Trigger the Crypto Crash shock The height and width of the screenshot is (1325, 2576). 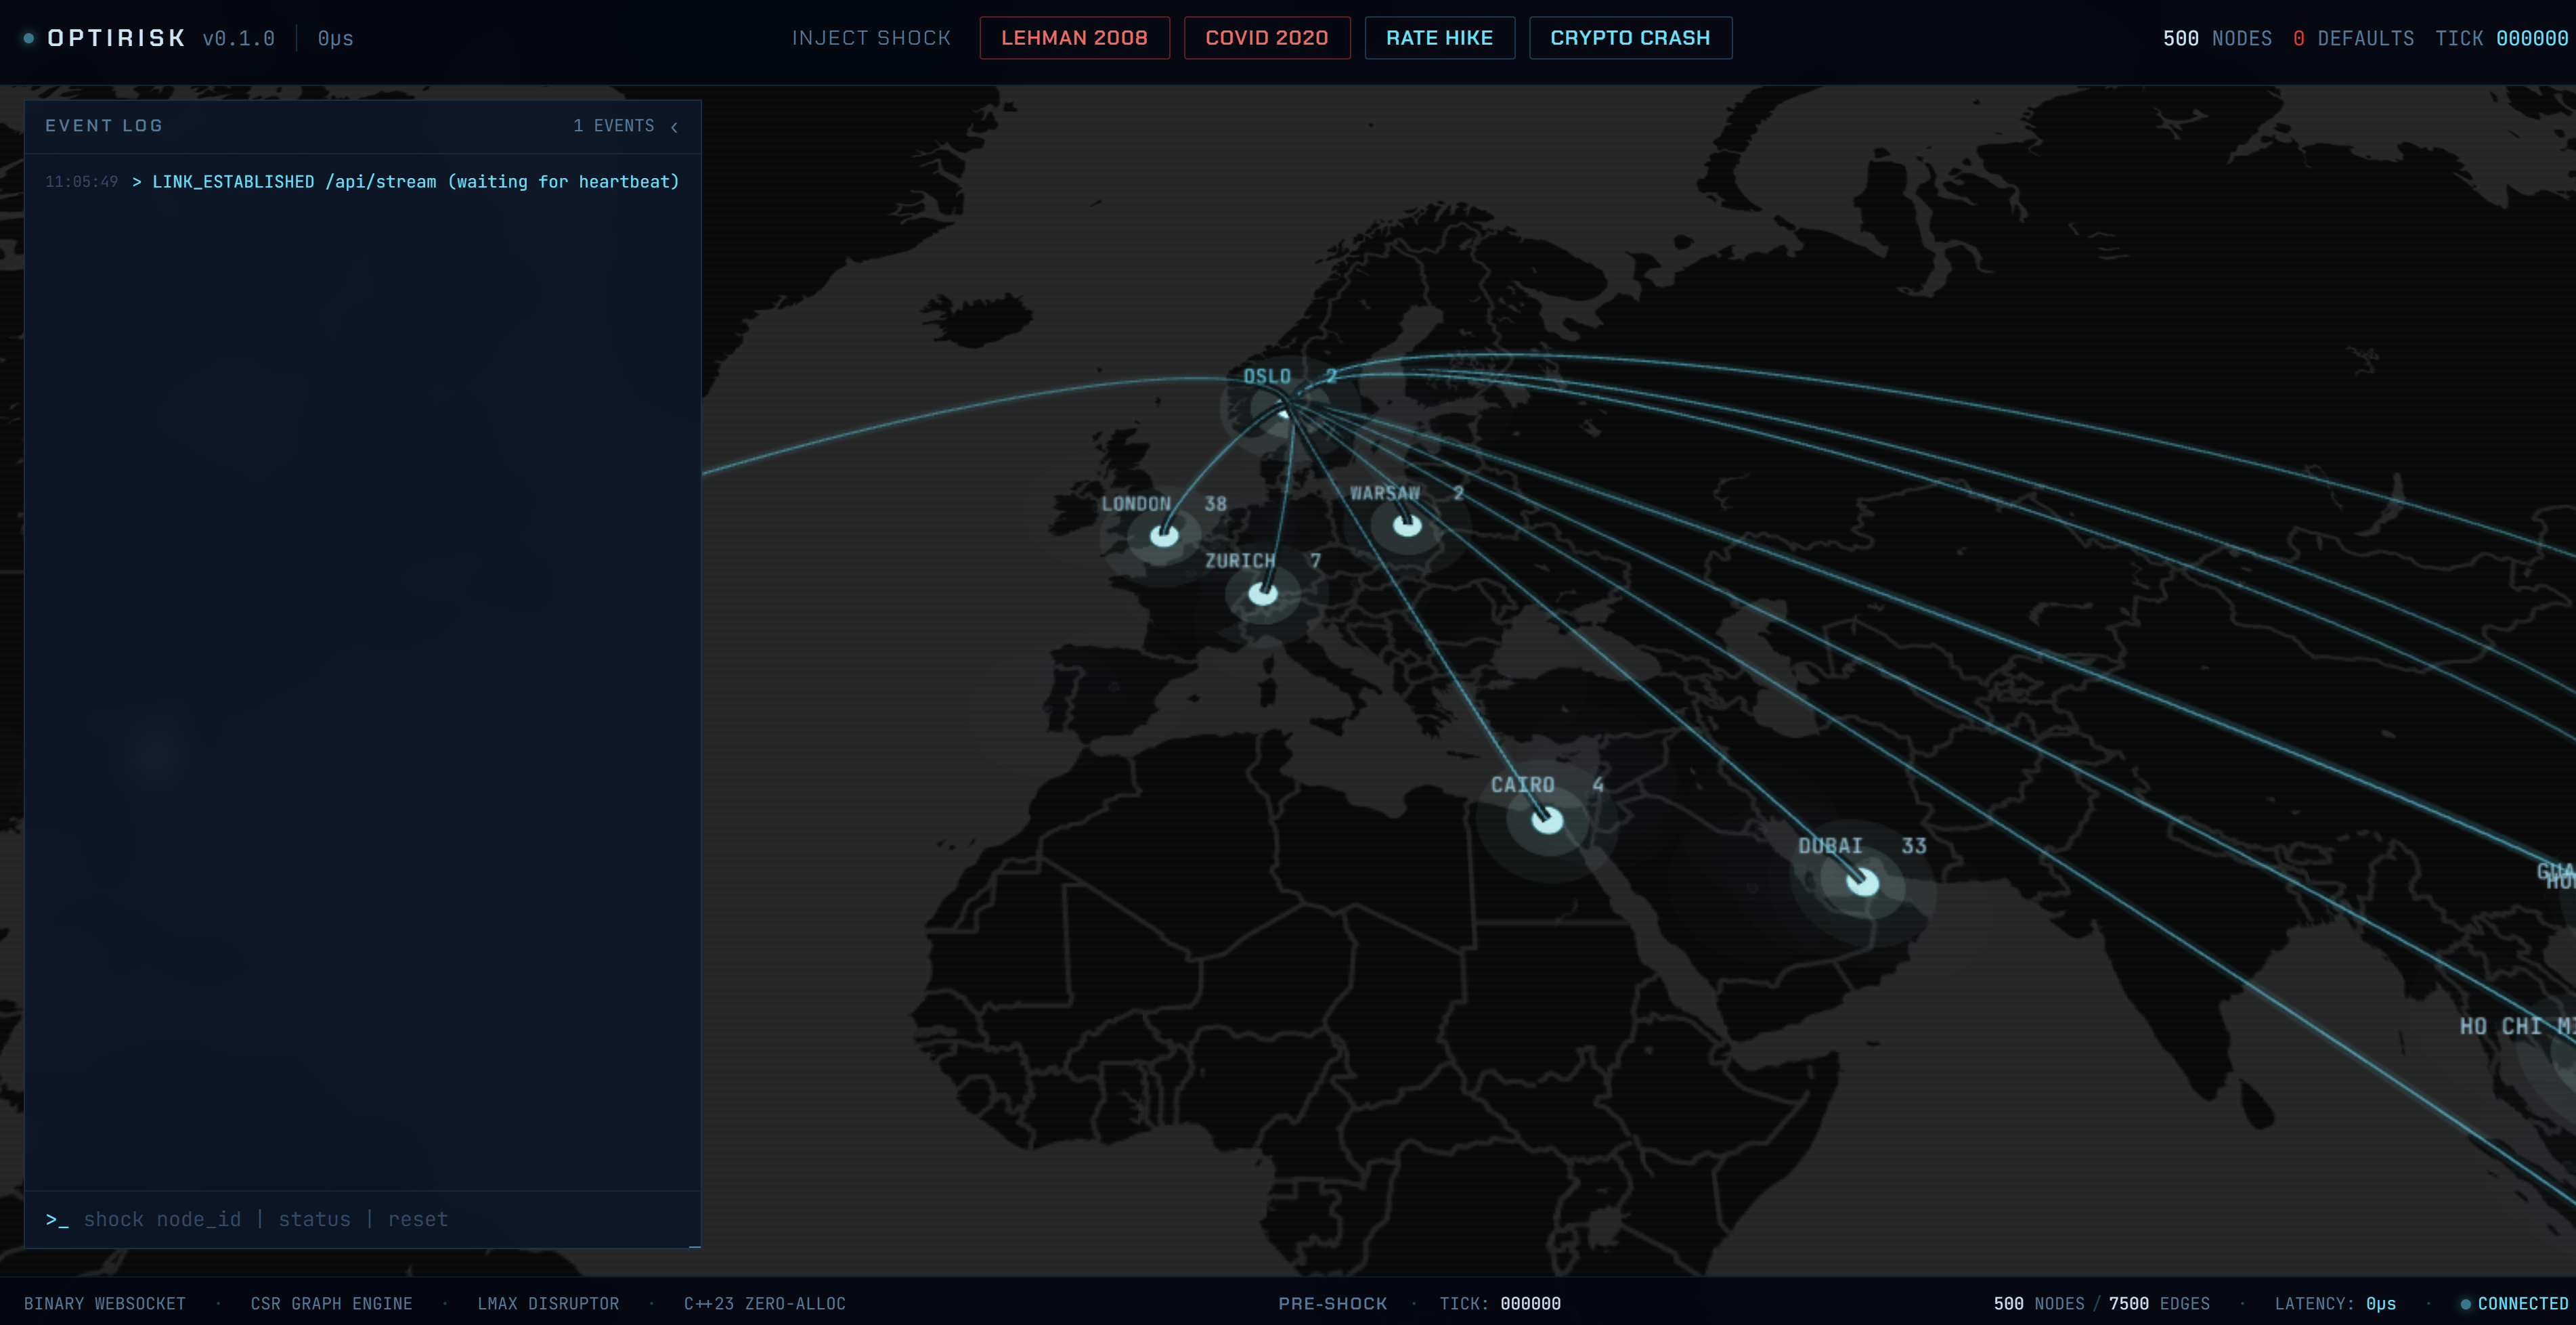tap(1630, 38)
